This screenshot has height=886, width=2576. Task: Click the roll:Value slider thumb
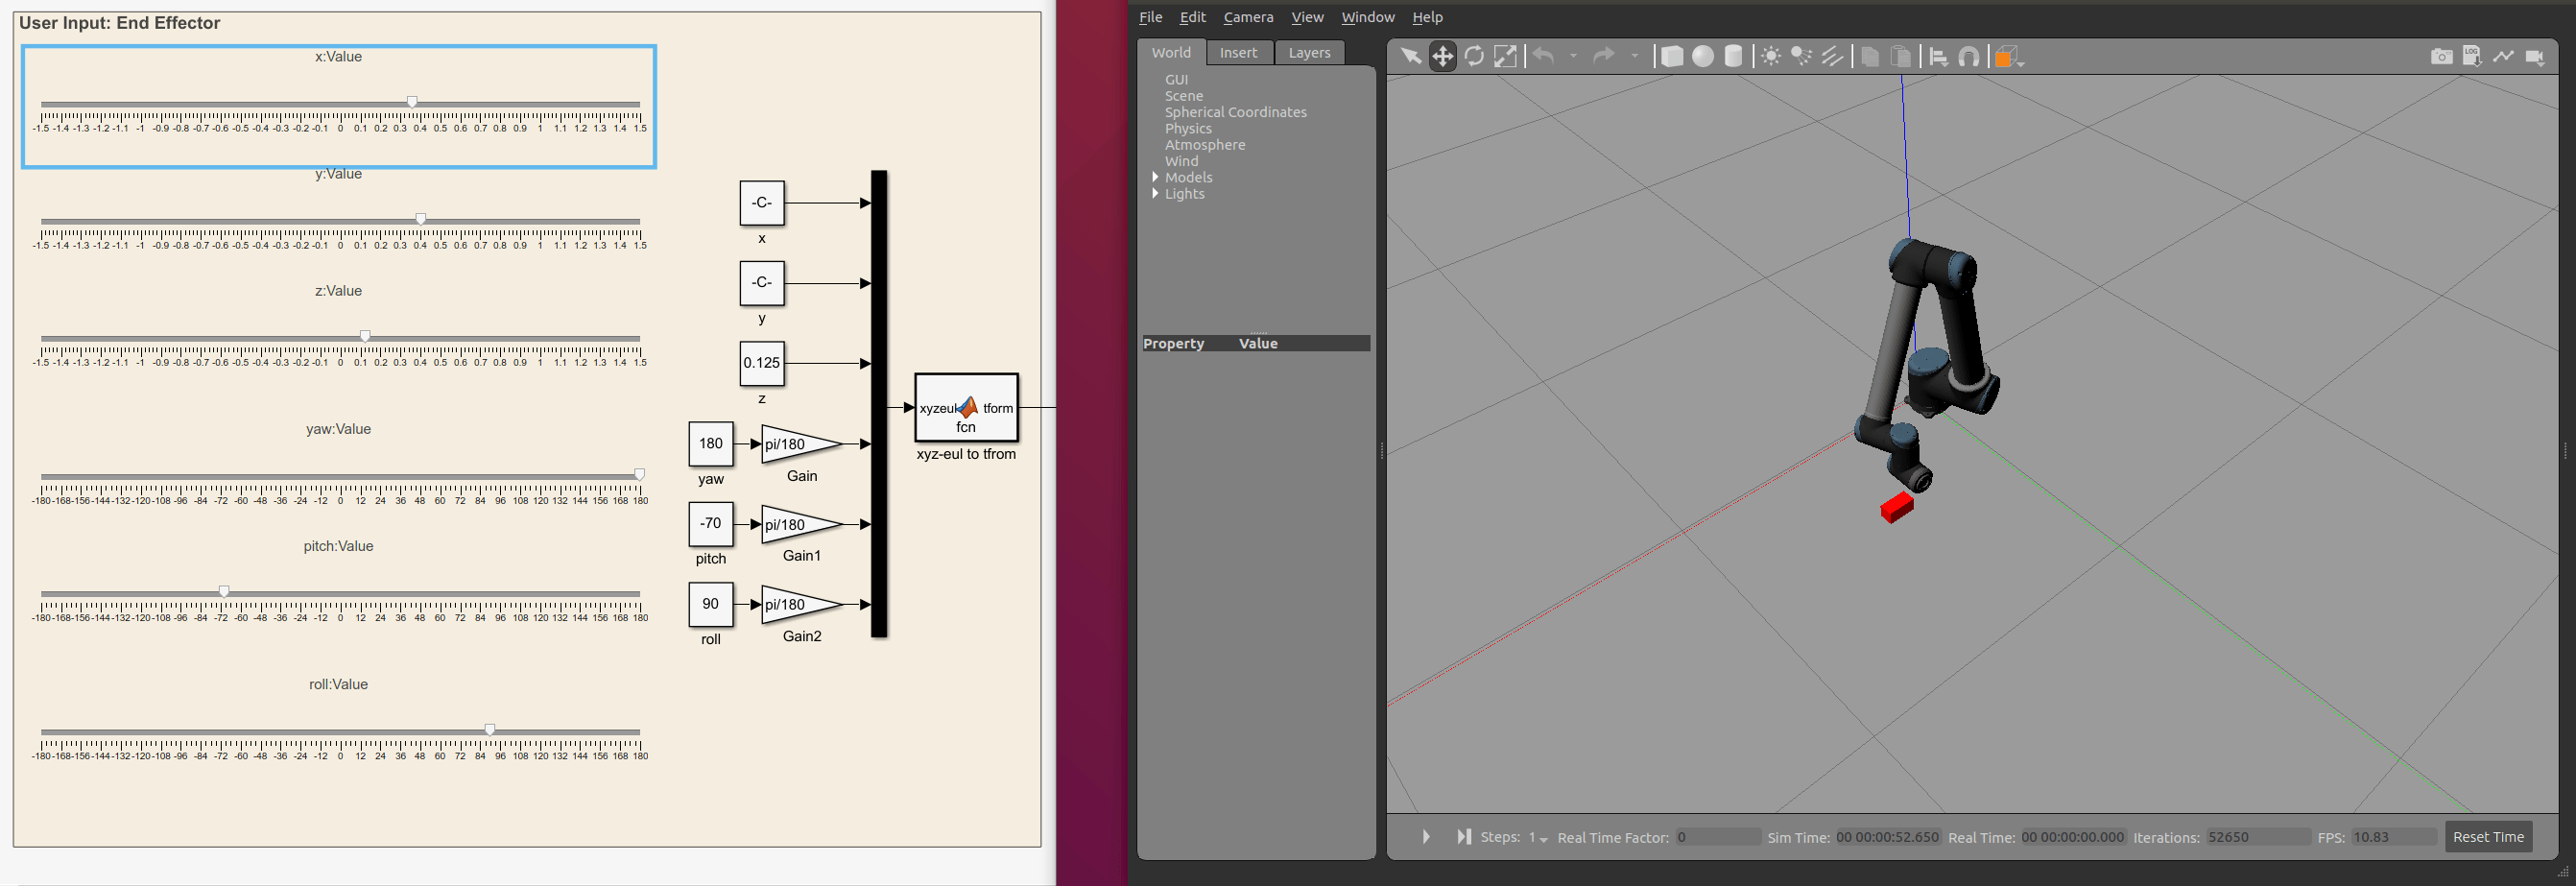pos(490,729)
